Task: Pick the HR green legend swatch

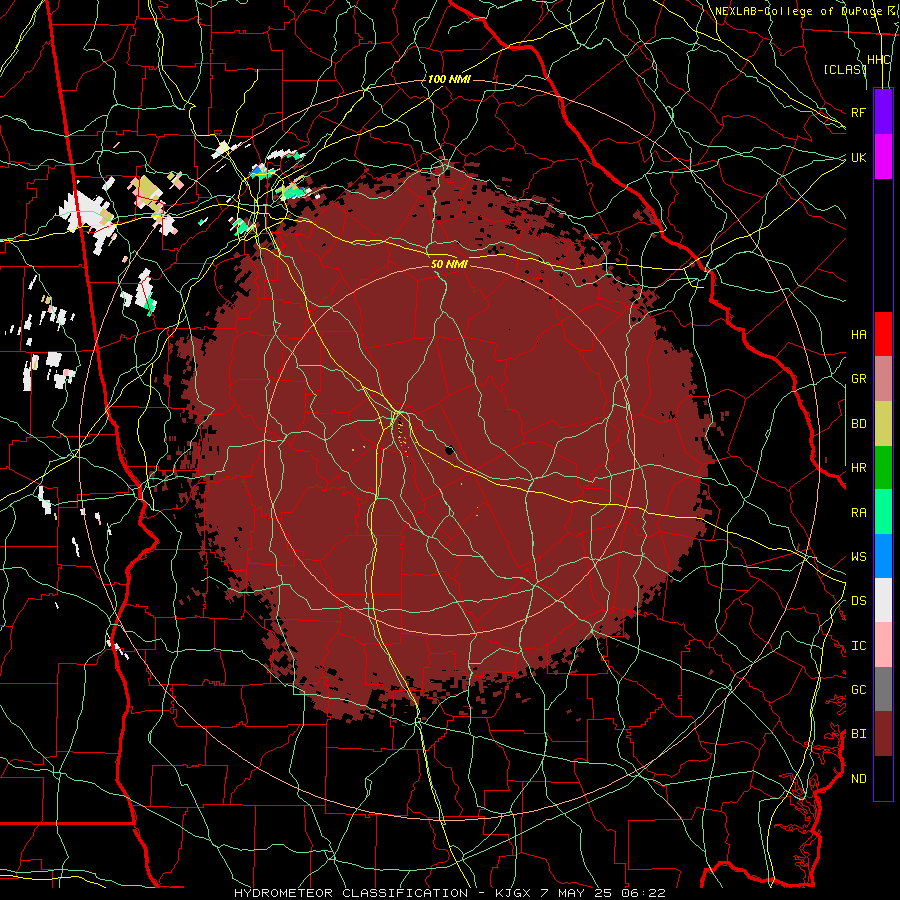Action: [x=883, y=468]
